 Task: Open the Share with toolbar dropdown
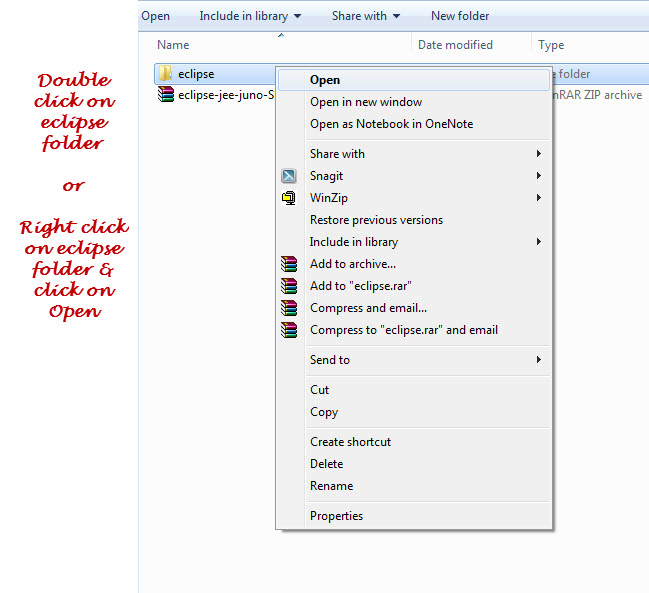pos(366,16)
